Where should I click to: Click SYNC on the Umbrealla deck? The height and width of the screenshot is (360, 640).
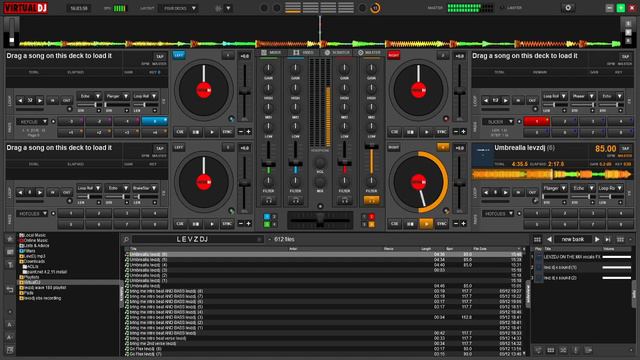[x=442, y=224]
